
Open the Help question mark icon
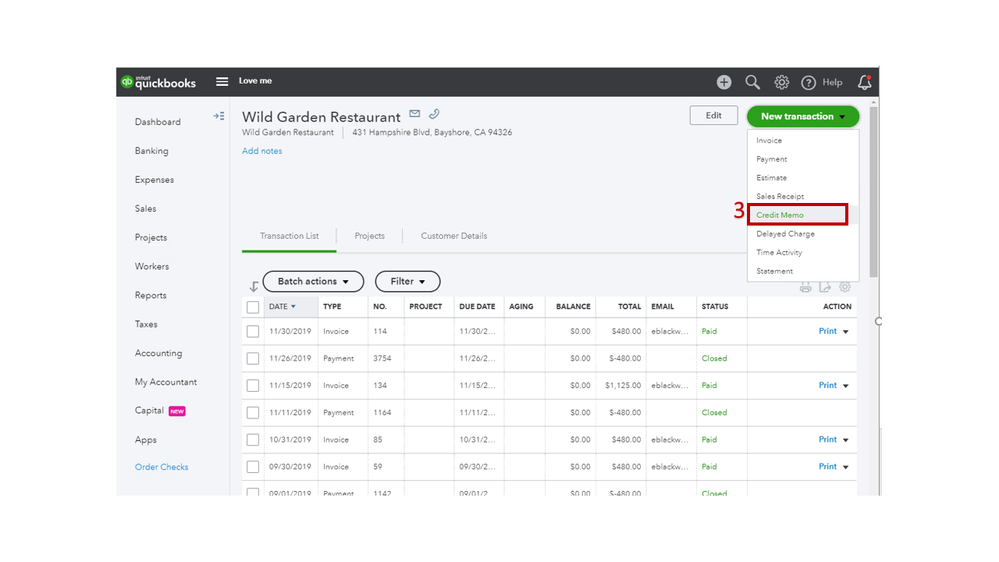coord(809,83)
